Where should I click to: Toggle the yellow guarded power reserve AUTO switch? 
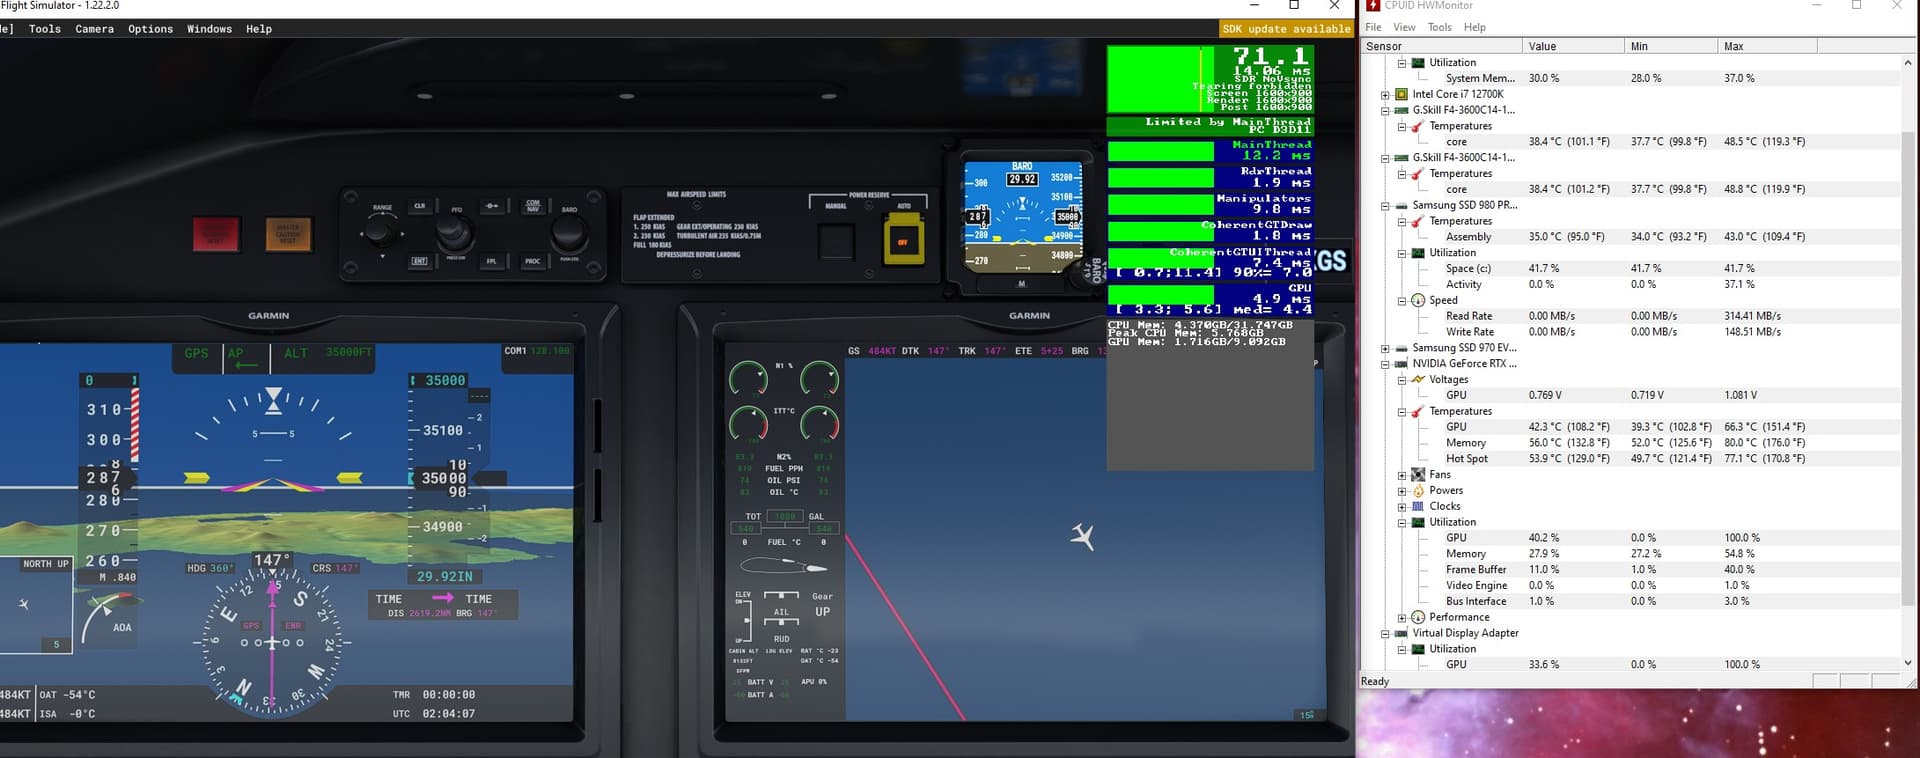tap(903, 241)
